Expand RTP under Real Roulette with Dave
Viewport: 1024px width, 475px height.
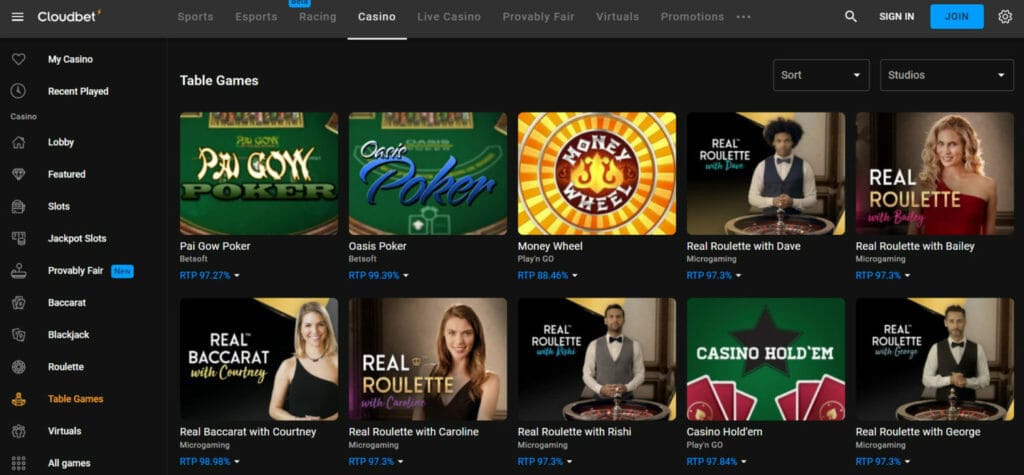[714, 276]
